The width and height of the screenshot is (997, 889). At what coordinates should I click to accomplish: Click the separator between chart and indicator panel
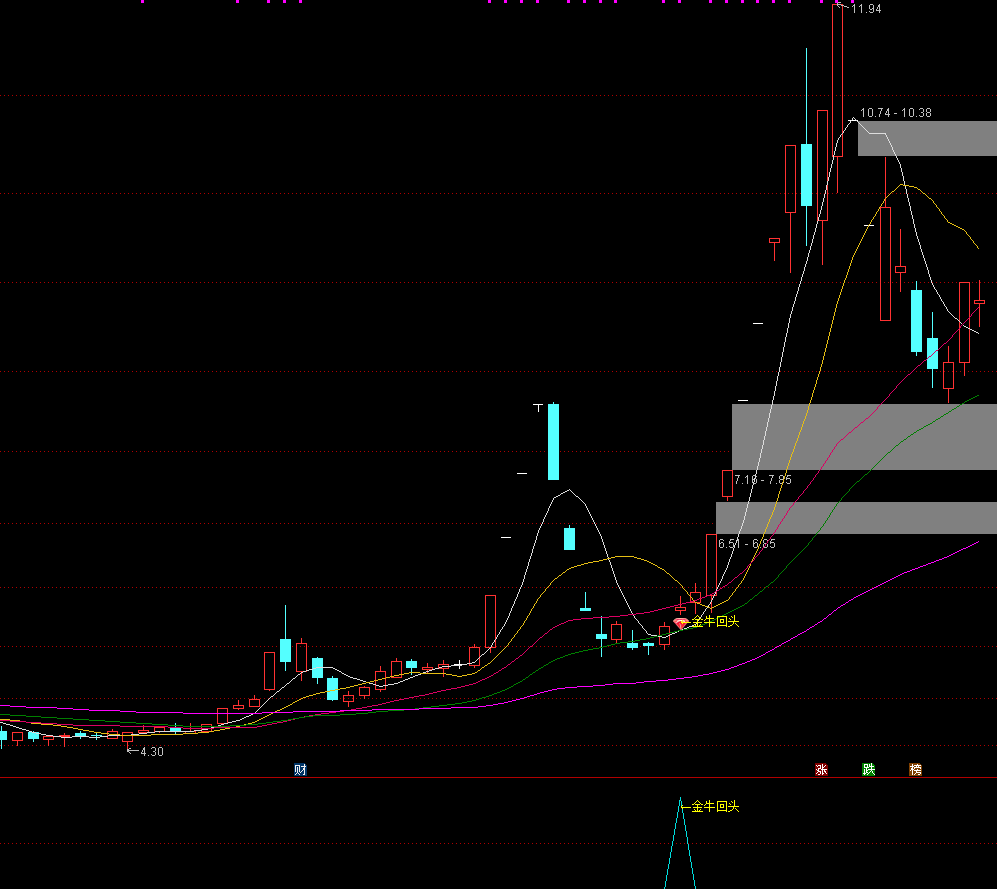pyautogui.click(x=498, y=778)
